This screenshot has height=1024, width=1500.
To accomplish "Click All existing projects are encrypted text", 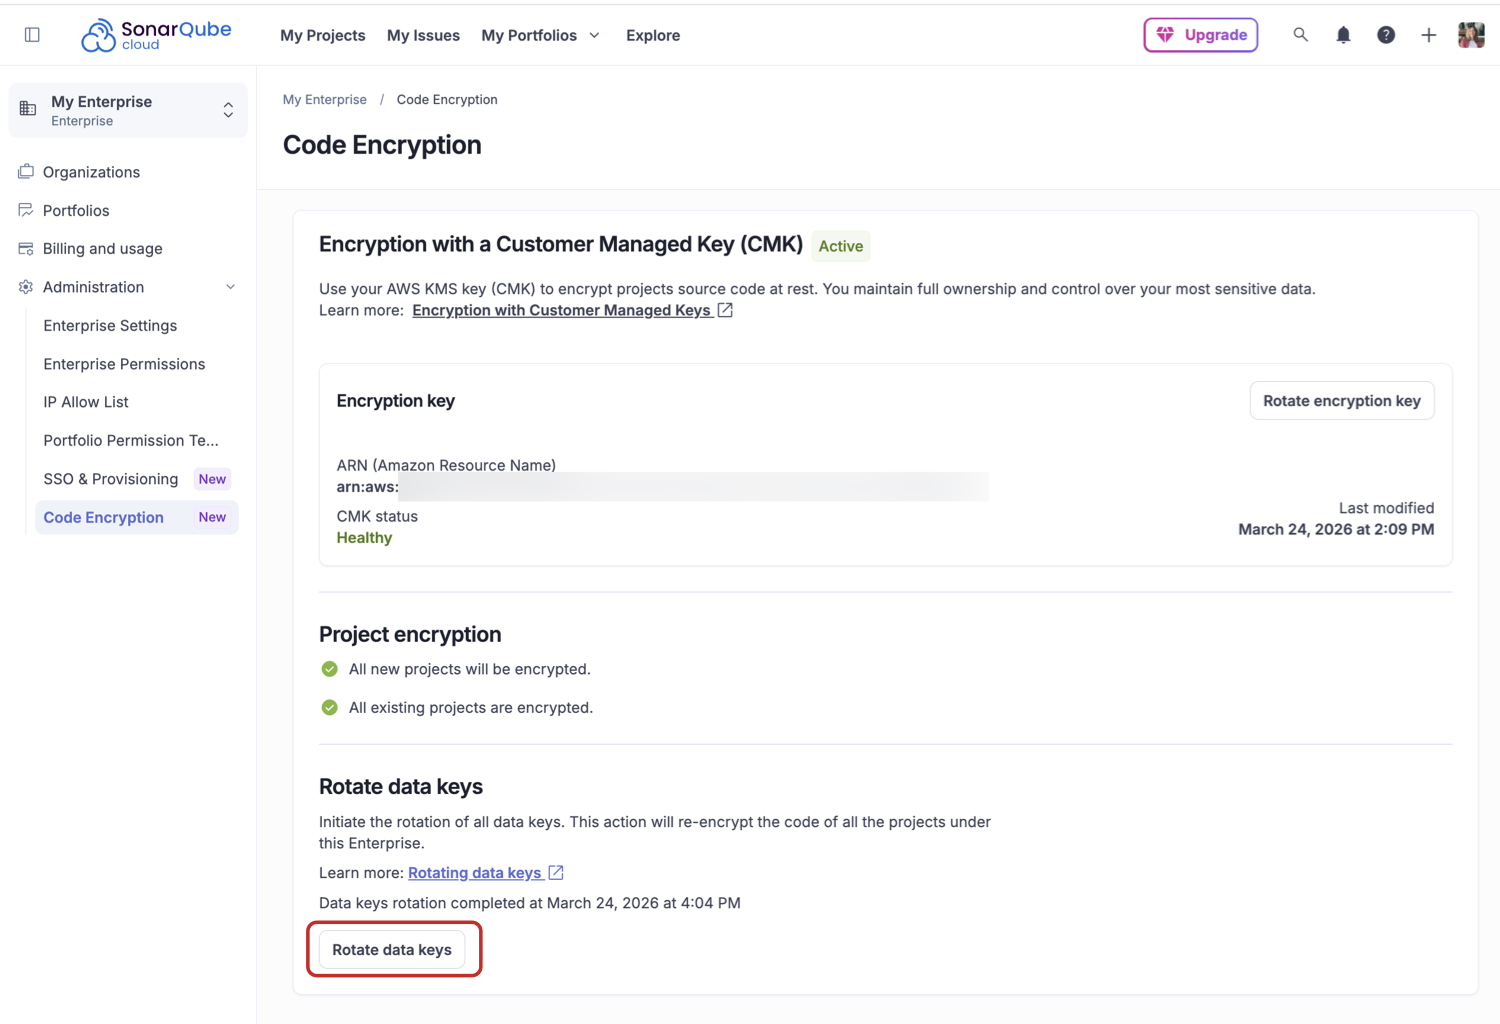I will [x=471, y=708].
